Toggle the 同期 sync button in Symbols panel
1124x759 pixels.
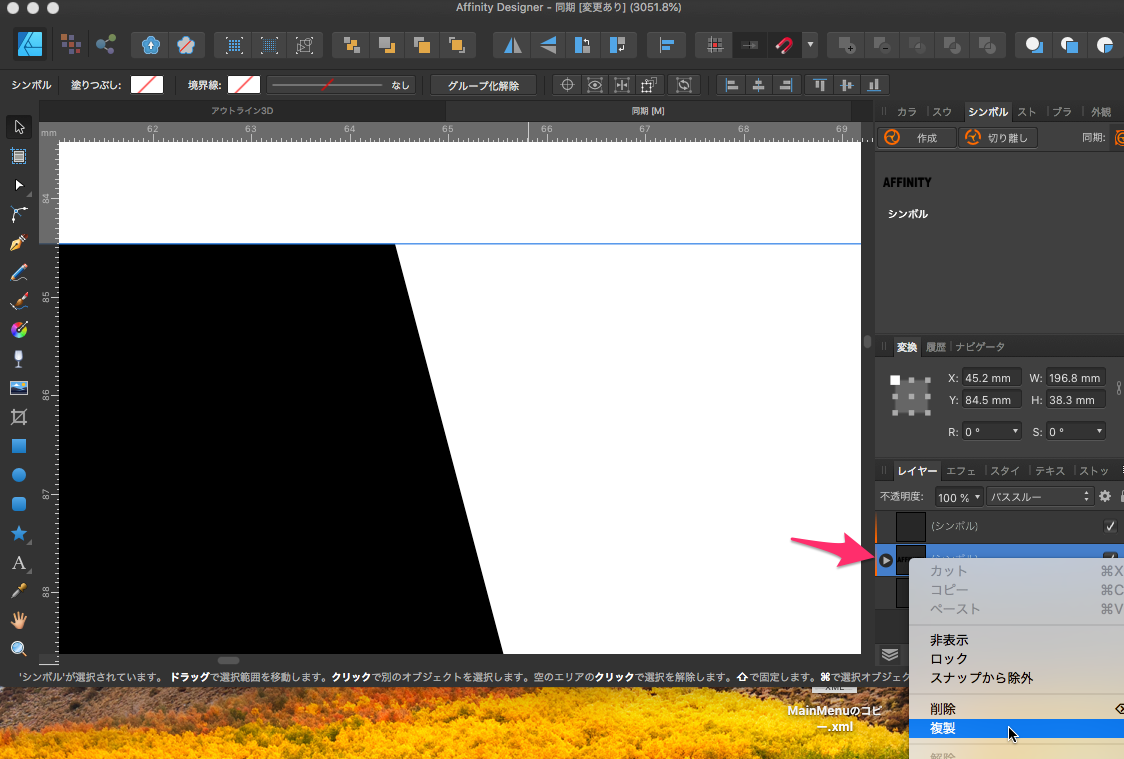(x=1118, y=138)
